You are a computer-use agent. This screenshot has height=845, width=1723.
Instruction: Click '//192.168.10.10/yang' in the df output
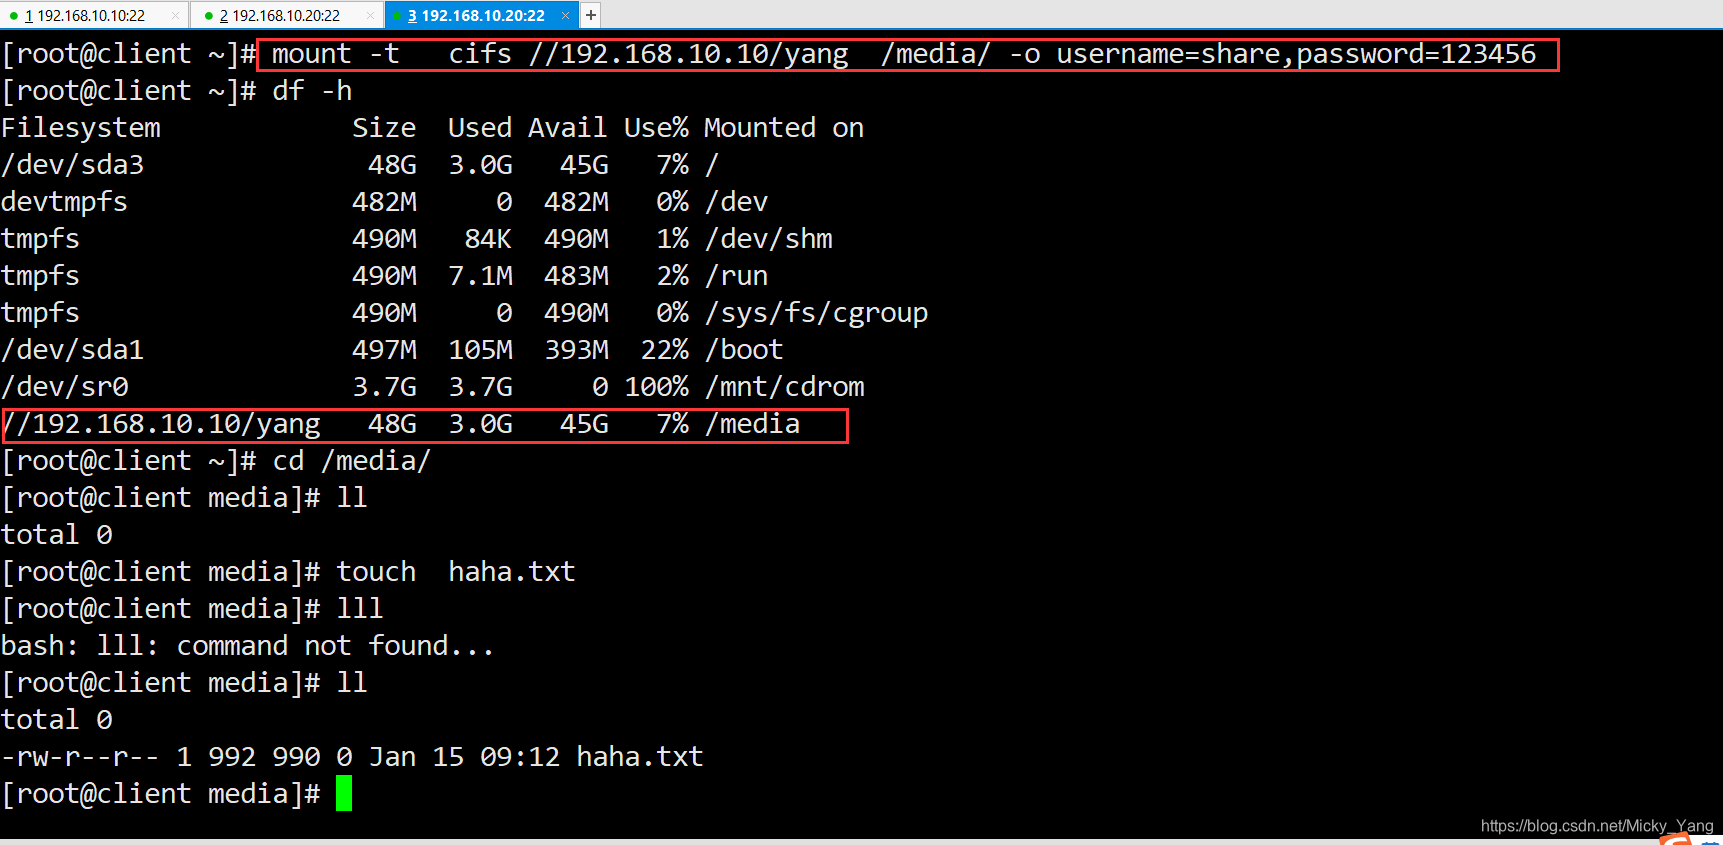click(161, 424)
